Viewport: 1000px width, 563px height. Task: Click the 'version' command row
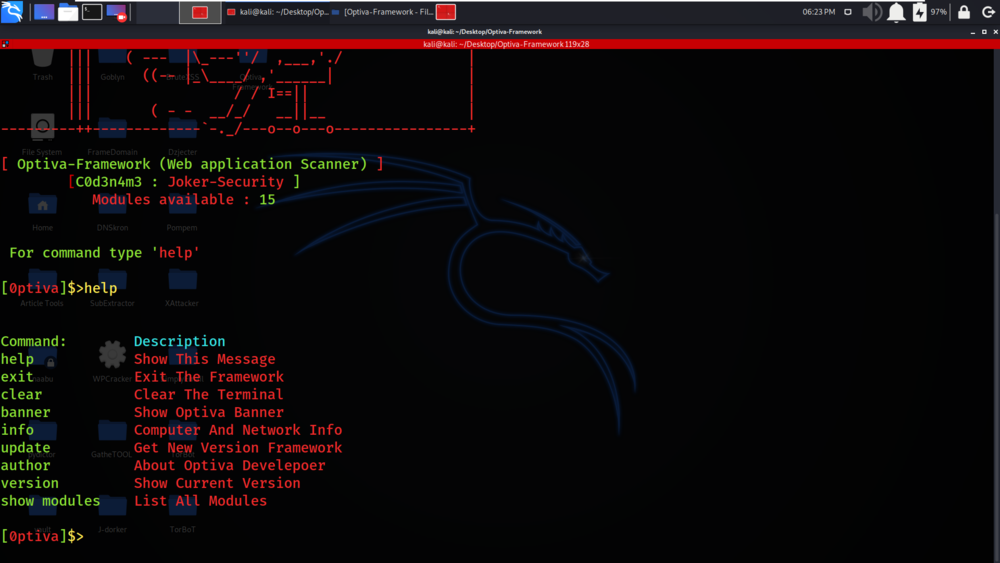coord(30,483)
